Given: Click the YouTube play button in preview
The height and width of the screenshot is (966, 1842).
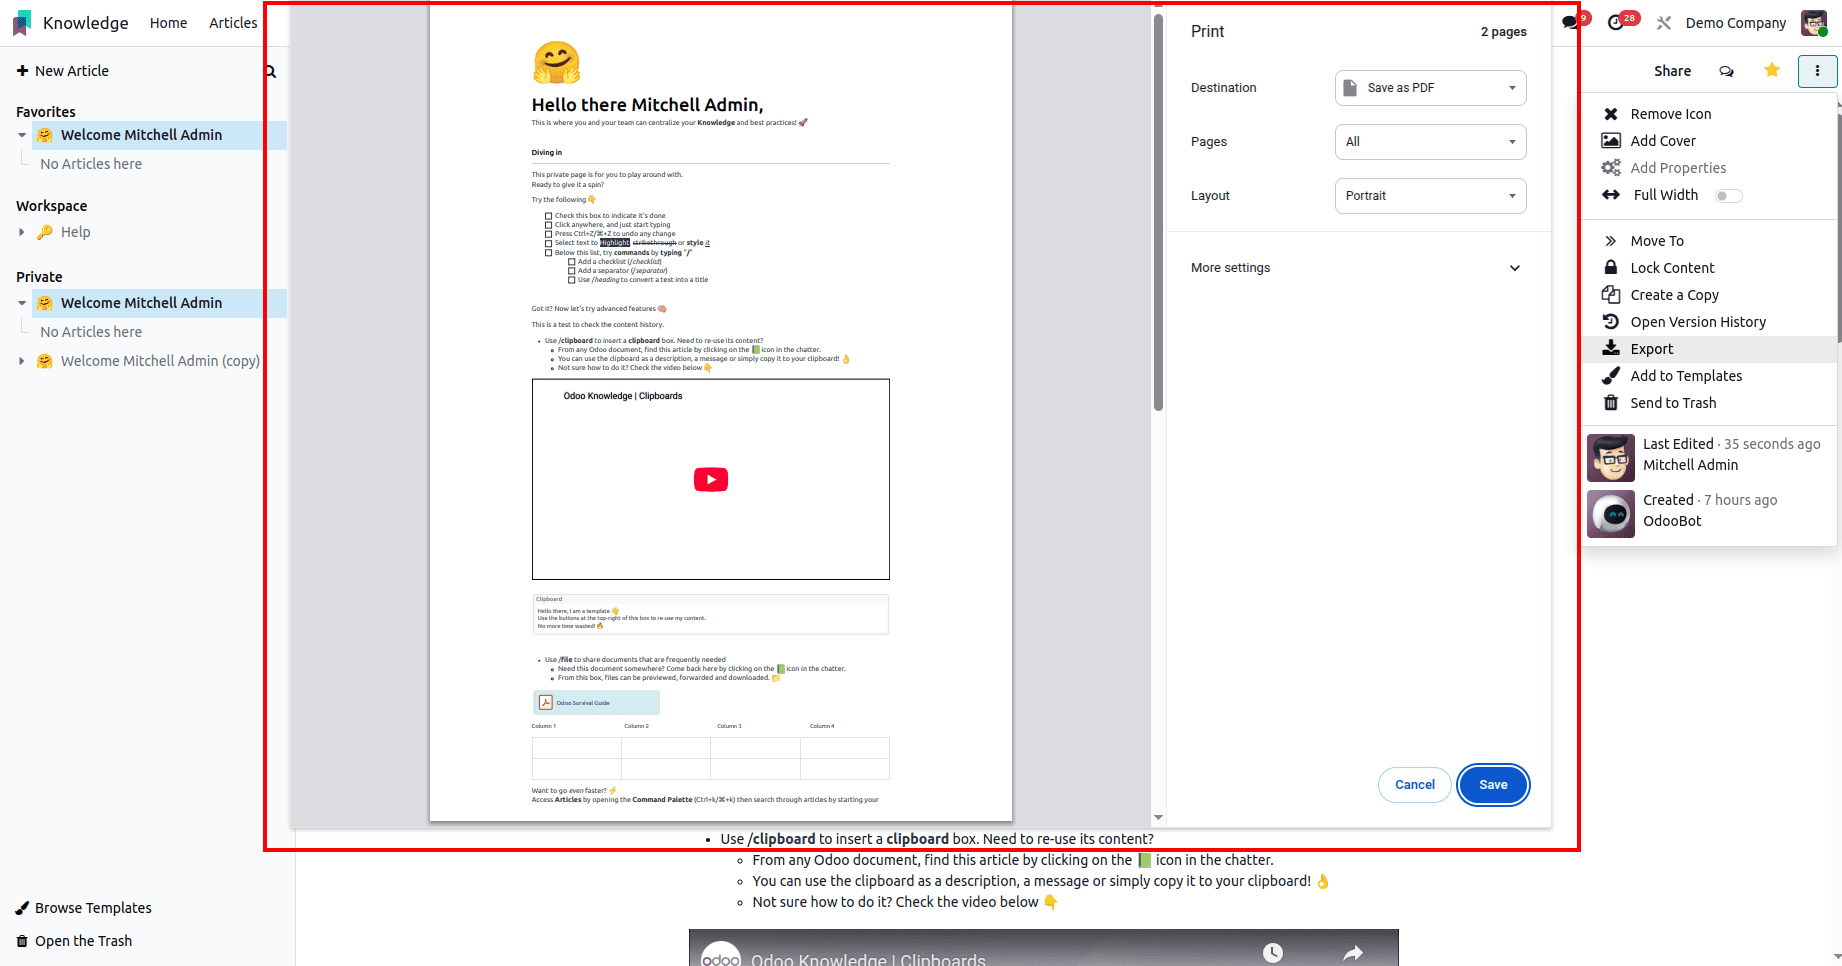Looking at the screenshot, I should click(x=711, y=480).
